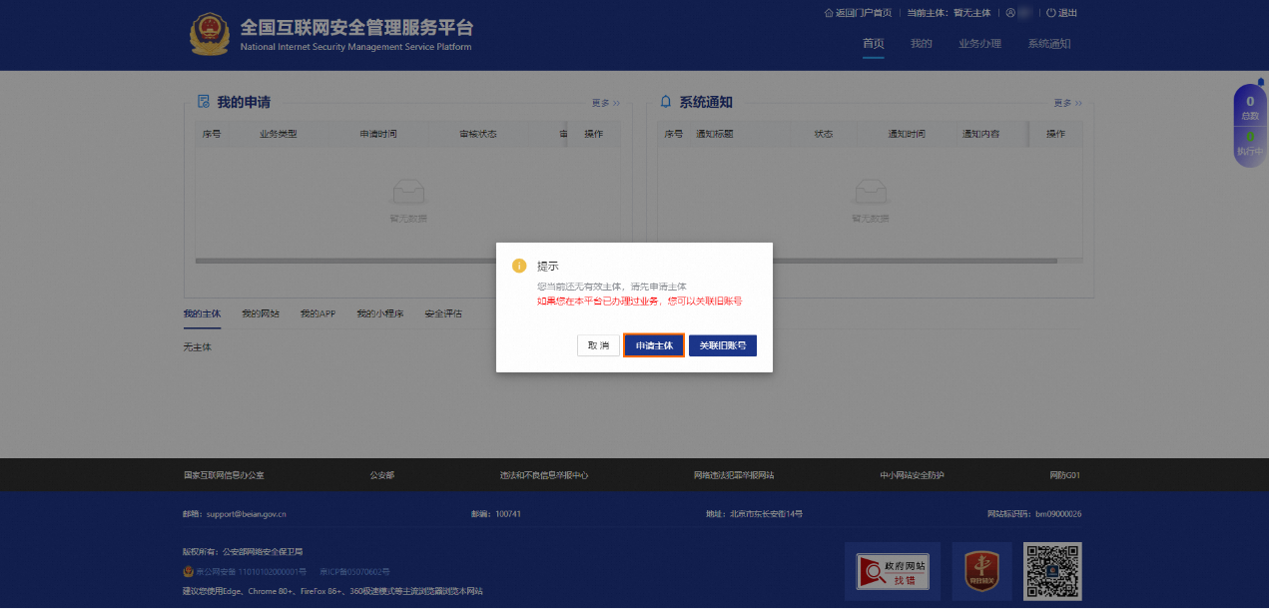Click the power icon next to 退出
This screenshot has height=611, width=1274.
pyautogui.click(x=1049, y=12)
